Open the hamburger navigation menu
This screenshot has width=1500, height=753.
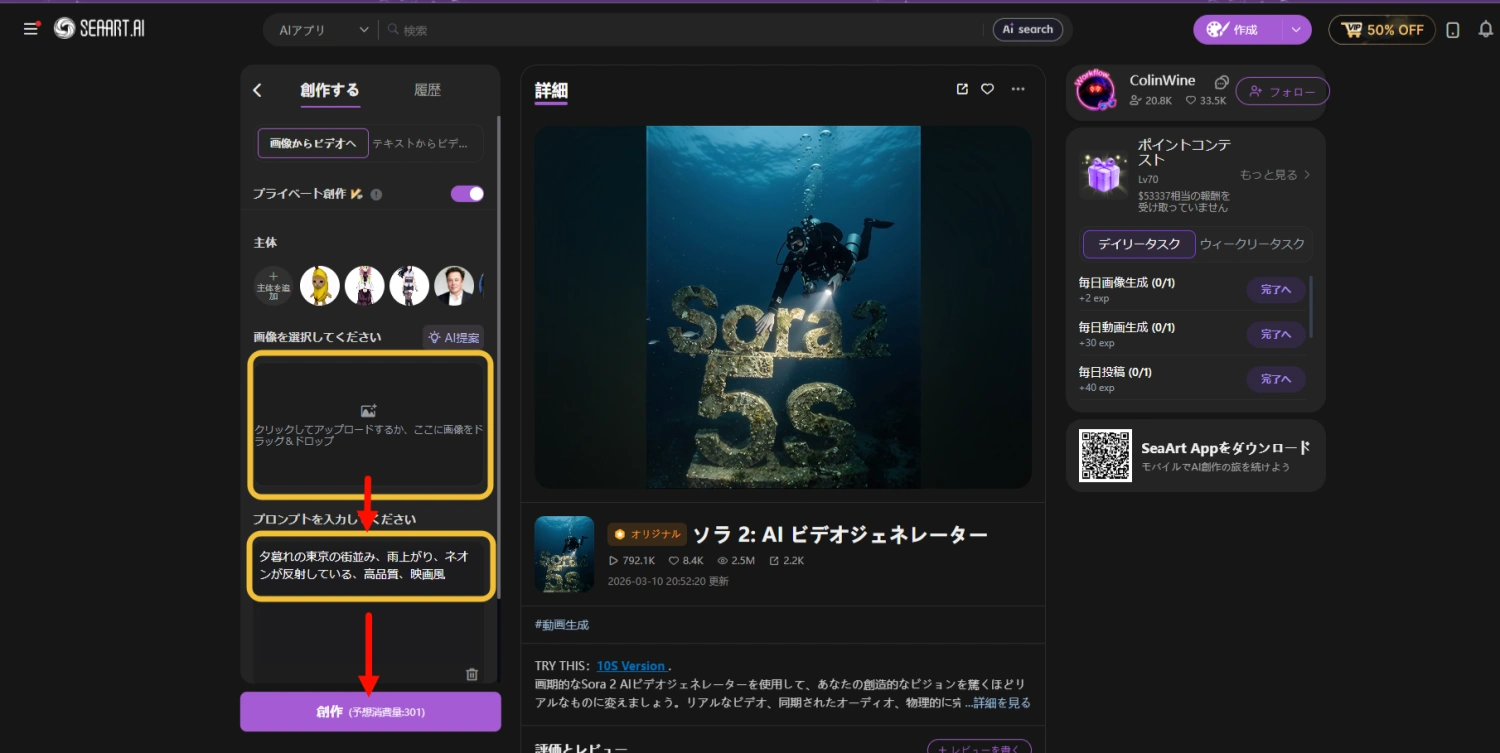(x=30, y=28)
